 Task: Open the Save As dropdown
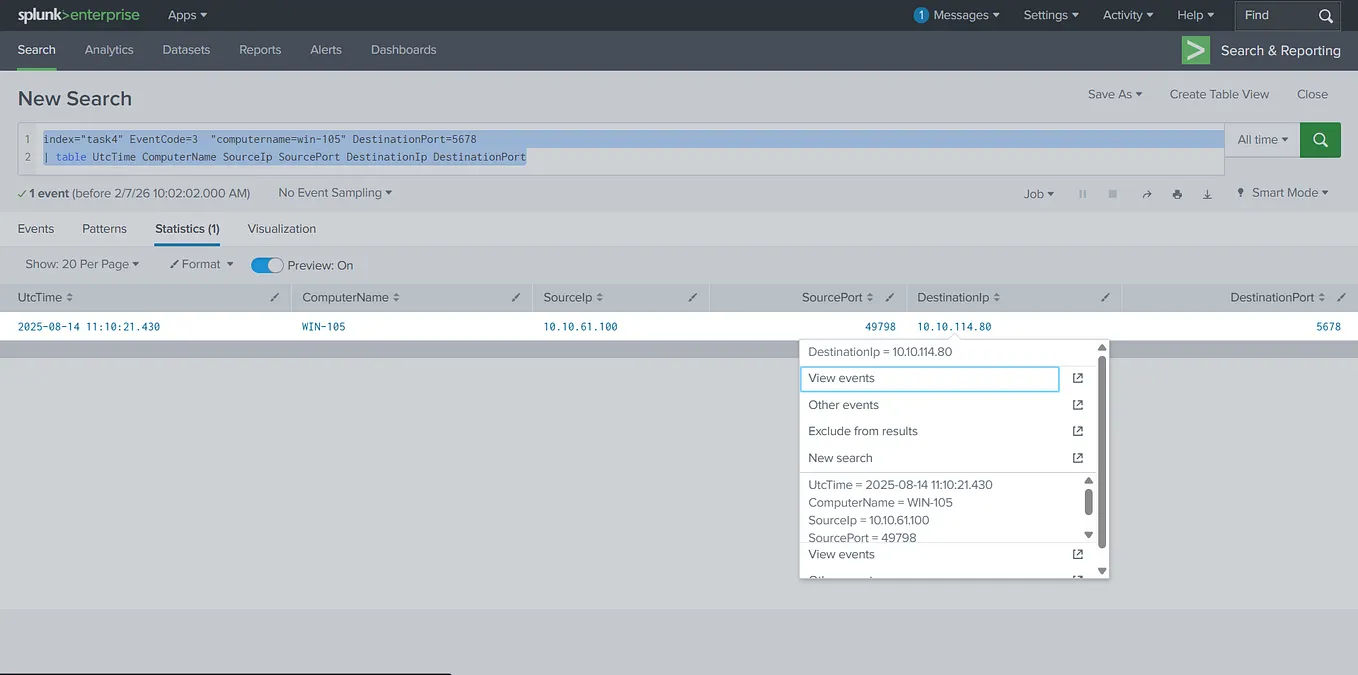coord(1115,94)
